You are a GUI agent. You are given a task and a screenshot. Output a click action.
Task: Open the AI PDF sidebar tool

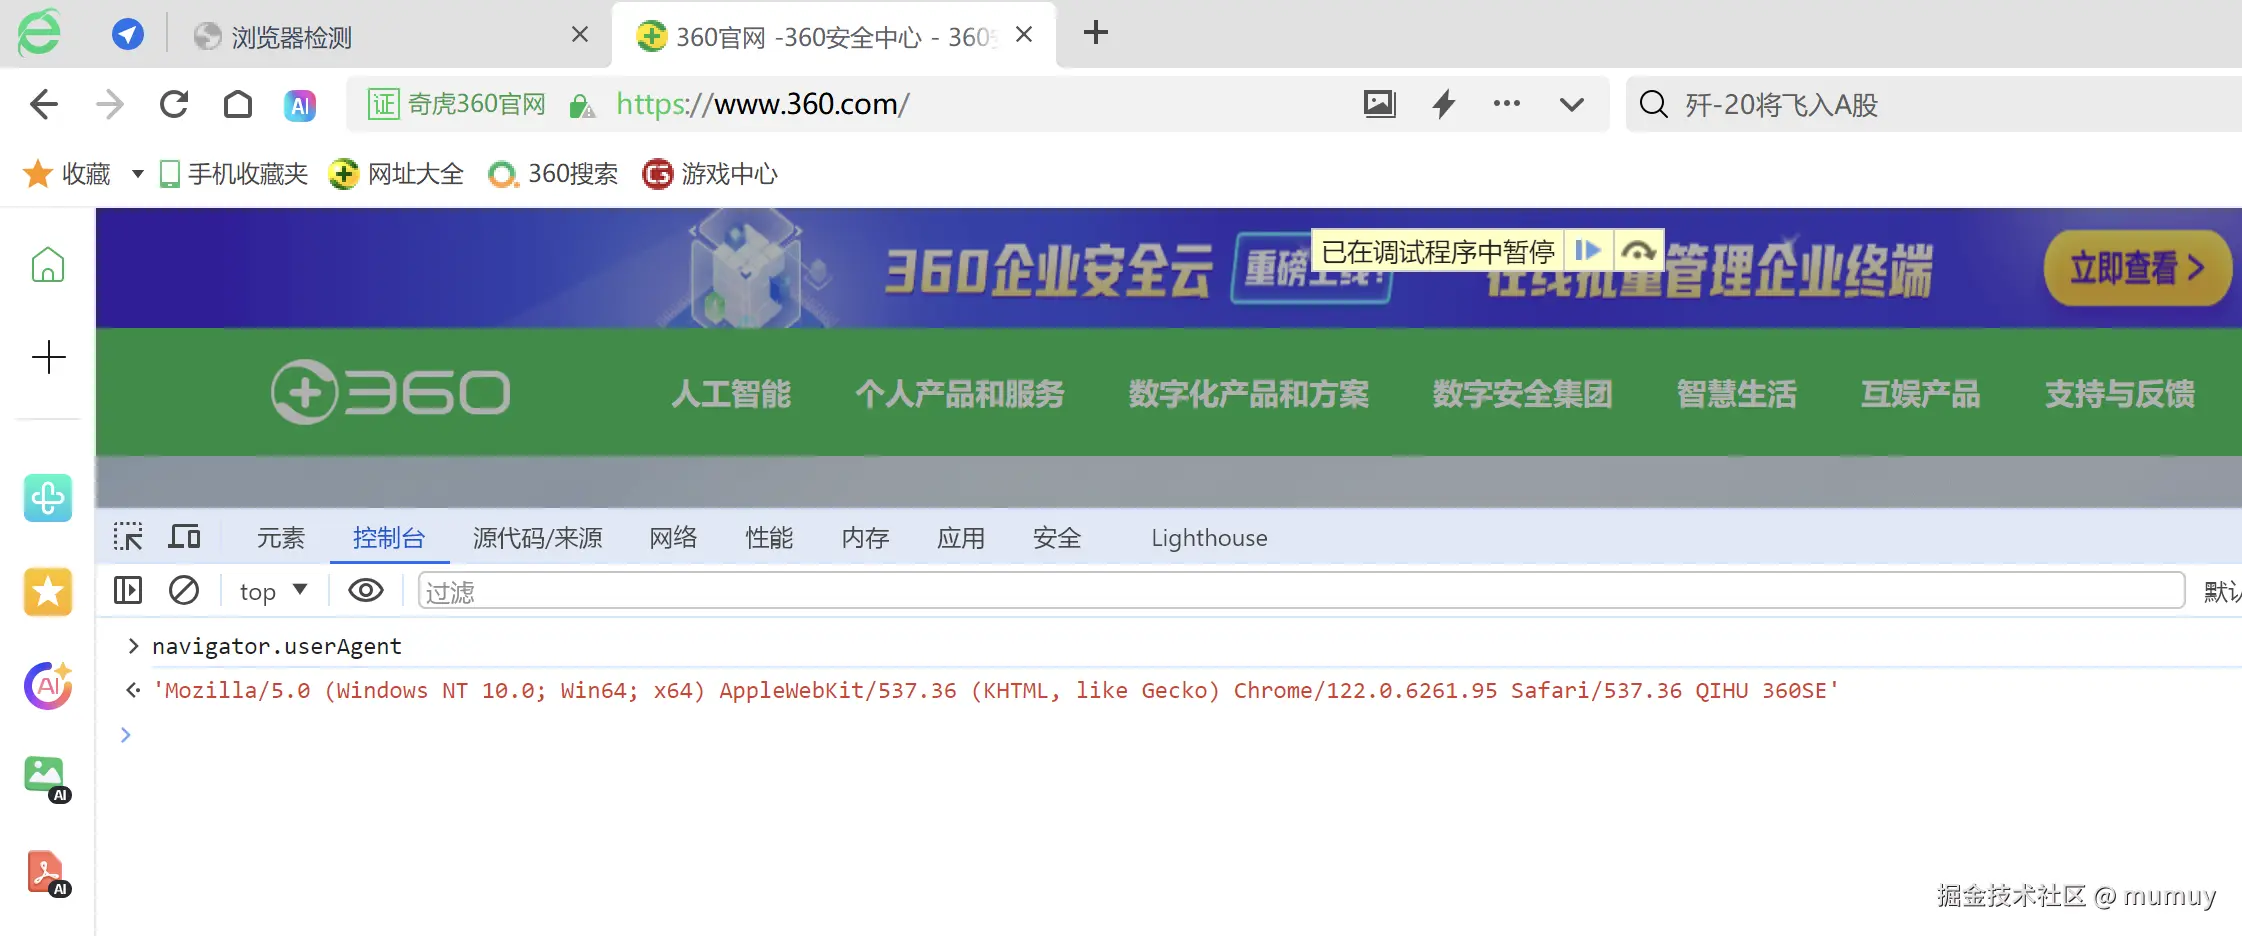[x=47, y=874]
